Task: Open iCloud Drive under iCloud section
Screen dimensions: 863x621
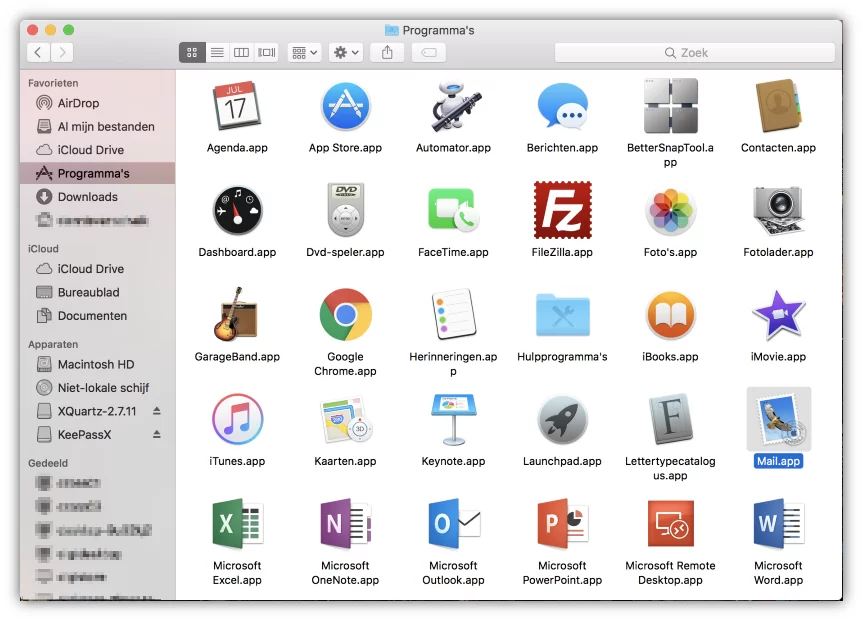Action: click(97, 269)
